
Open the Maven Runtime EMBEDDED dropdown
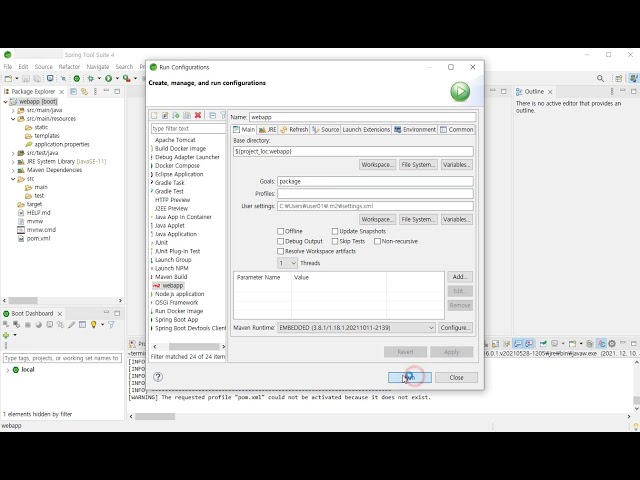(356, 327)
